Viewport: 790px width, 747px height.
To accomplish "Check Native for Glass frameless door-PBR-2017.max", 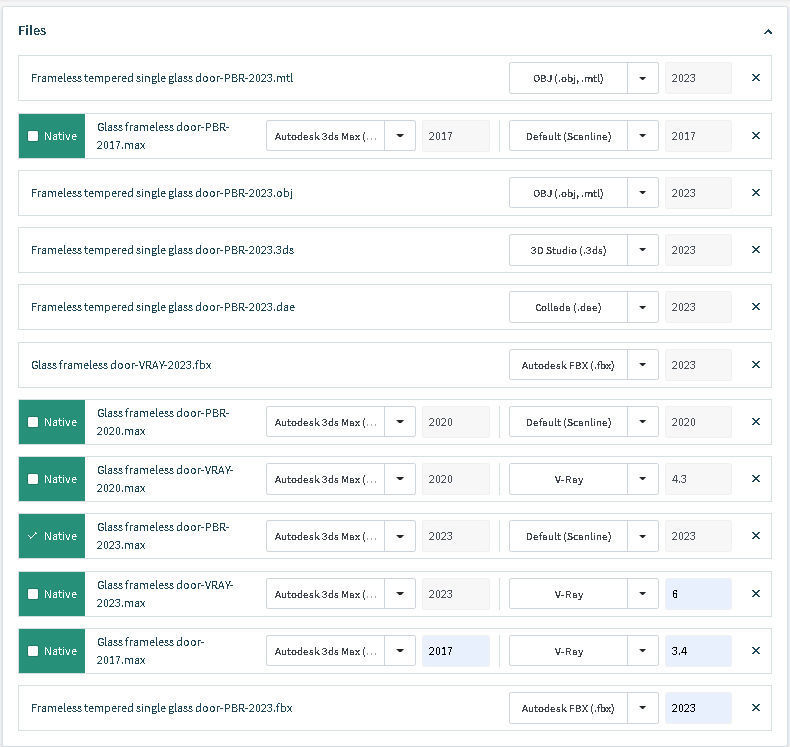I will tap(34, 136).
